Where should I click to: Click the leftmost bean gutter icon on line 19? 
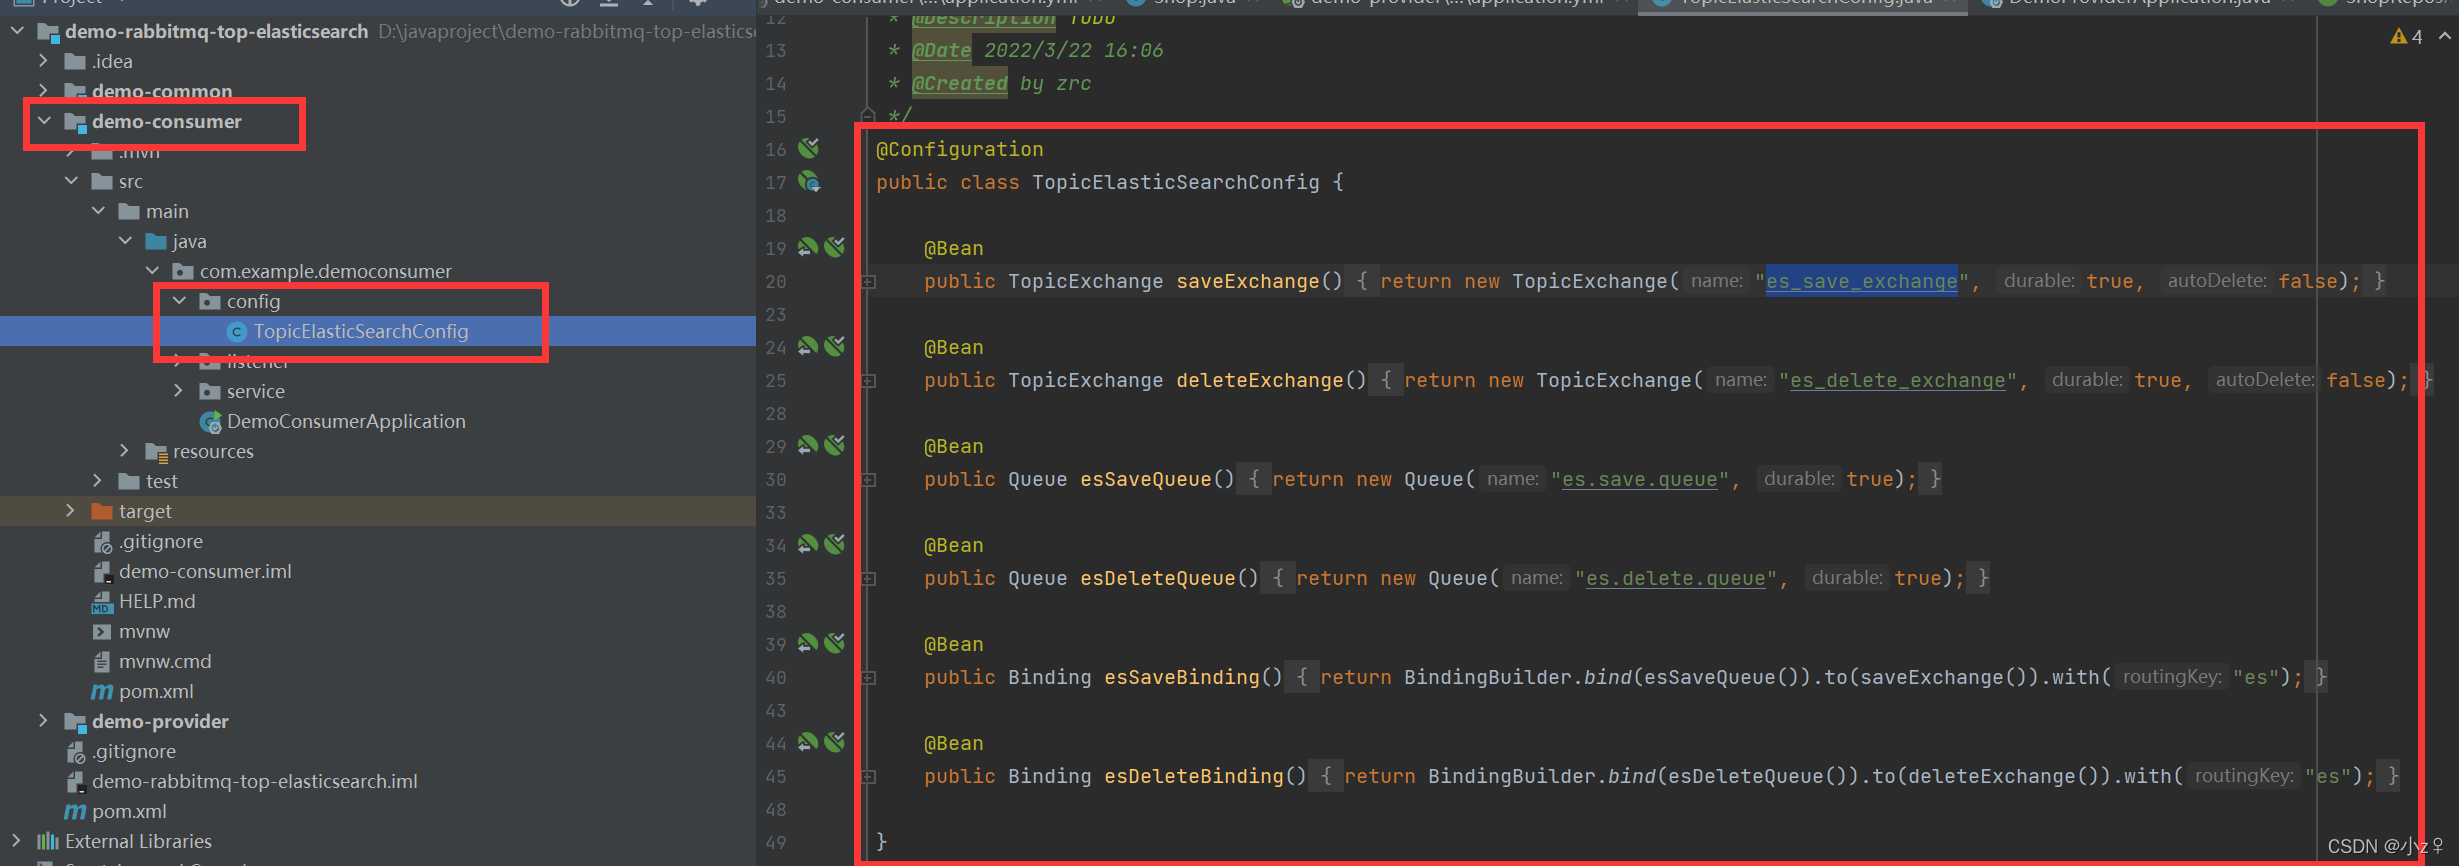808,247
